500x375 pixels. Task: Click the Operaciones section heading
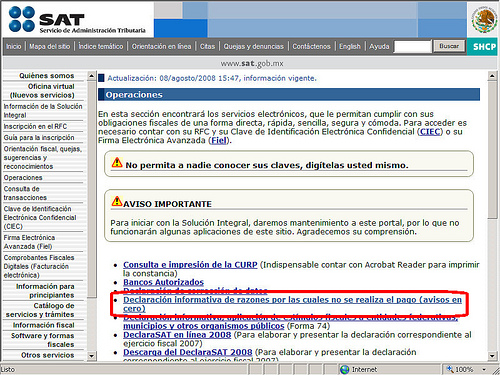tap(134, 95)
